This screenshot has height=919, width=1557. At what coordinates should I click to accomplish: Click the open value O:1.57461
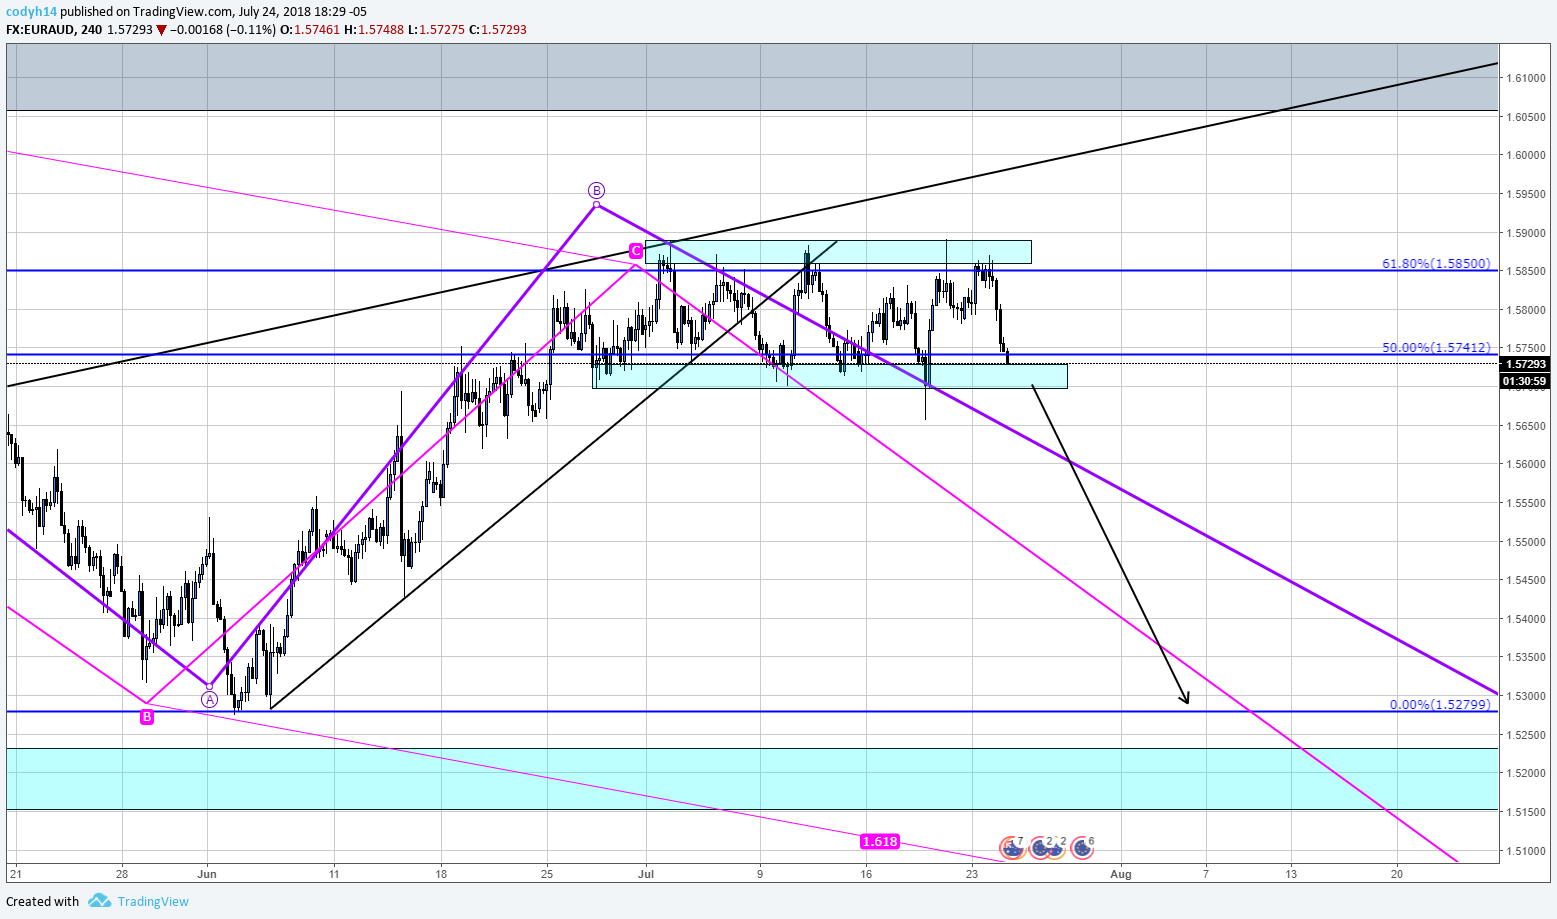(x=310, y=30)
